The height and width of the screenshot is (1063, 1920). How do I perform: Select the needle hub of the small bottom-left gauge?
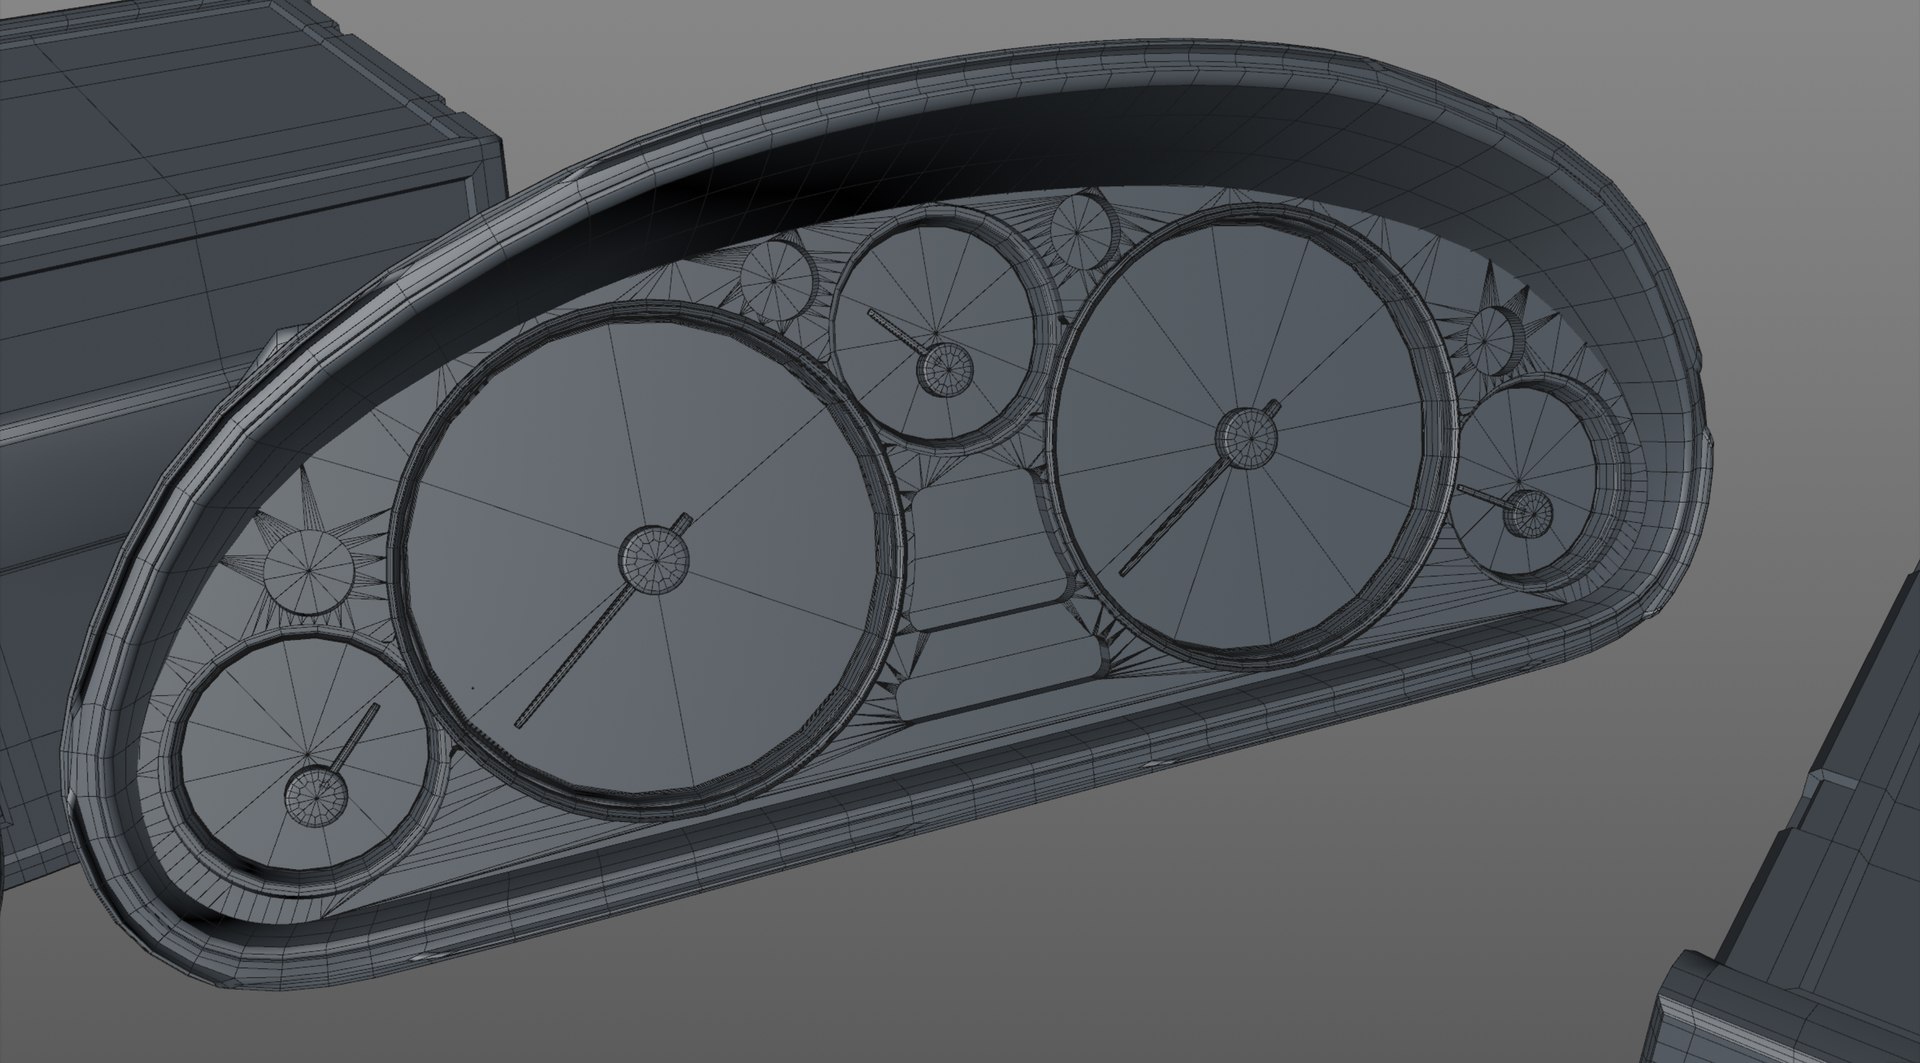[x=317, y=795]
